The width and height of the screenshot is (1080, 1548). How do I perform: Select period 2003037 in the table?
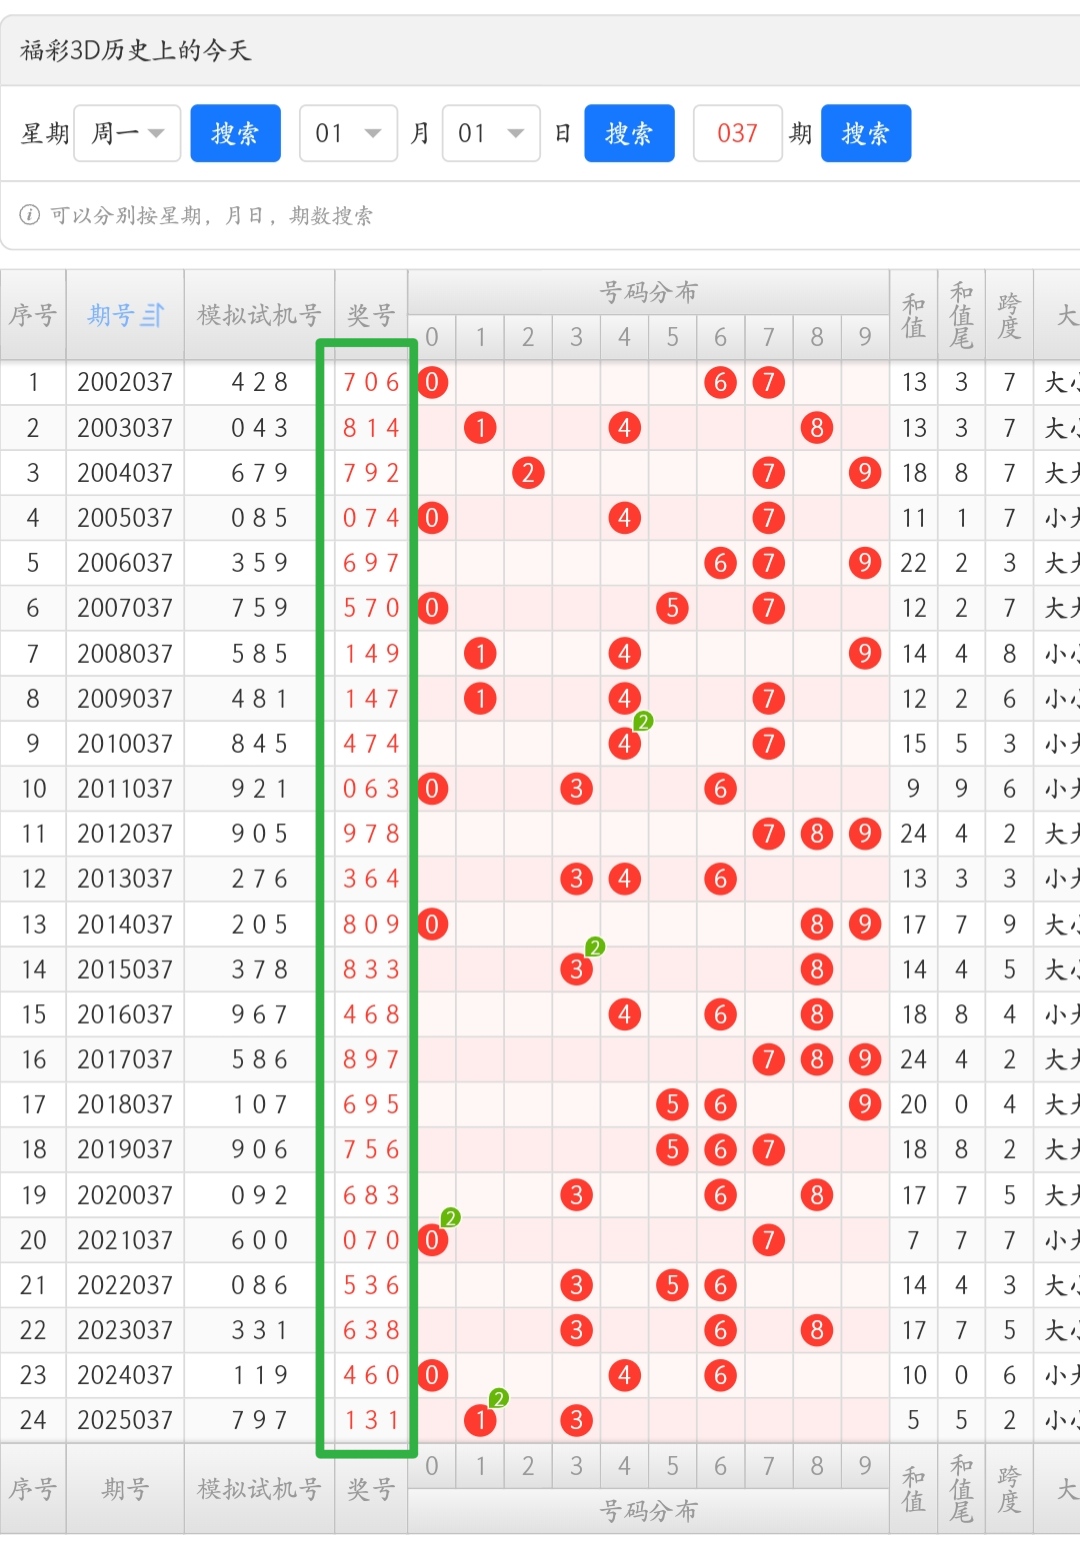coord(125,428)
